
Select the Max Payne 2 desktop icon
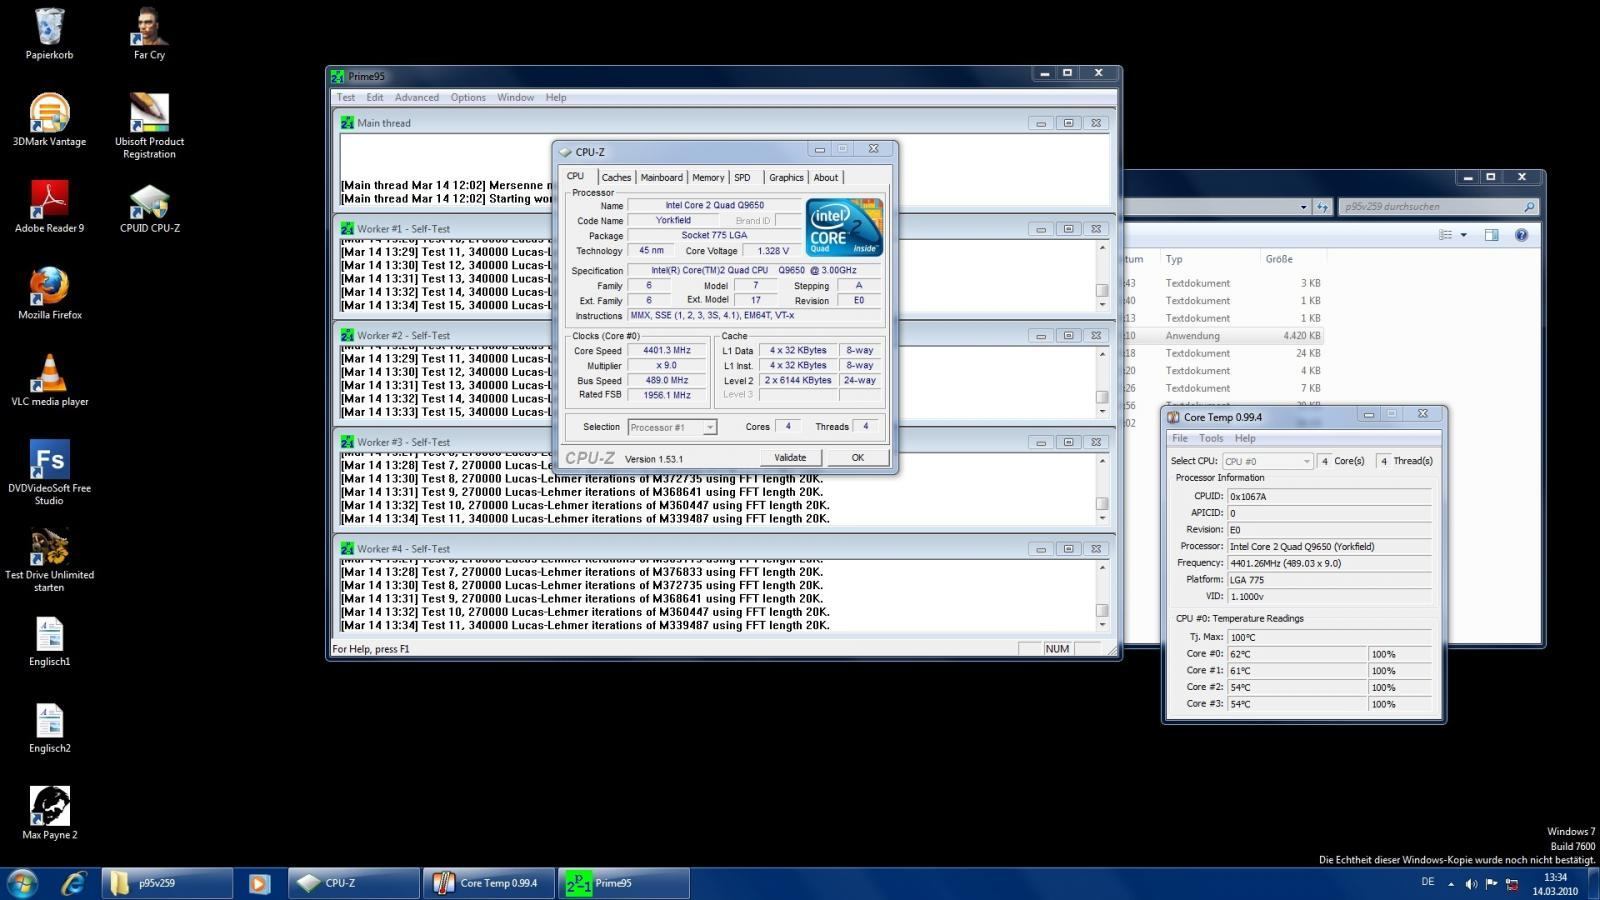coord(49,813)
